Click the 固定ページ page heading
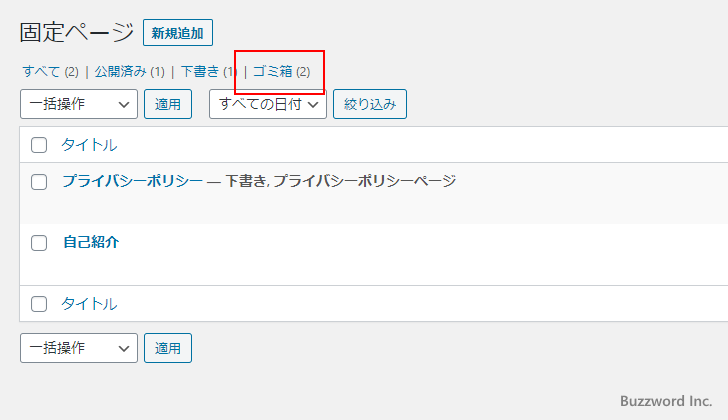Viewport: 728px width, 420px height. 76,32
